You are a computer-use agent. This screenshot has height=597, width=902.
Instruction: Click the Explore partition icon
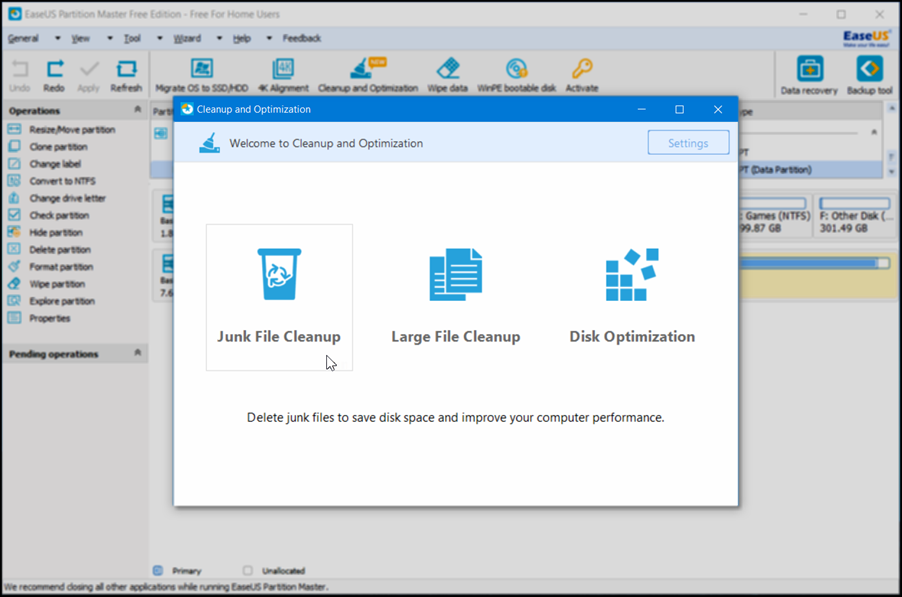(x=14, y=301)
